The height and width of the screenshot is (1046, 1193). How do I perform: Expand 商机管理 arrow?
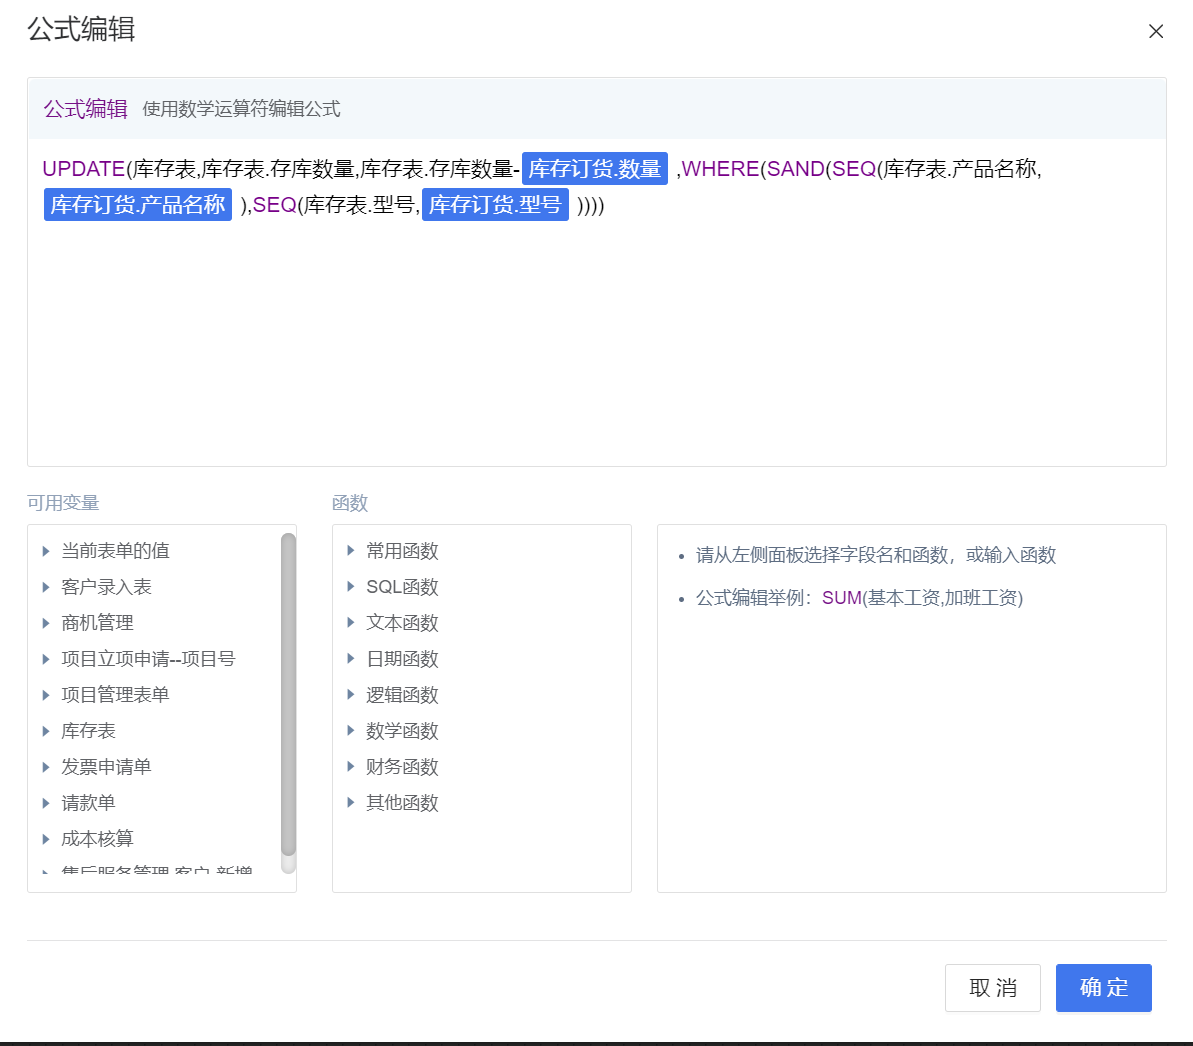coord(46,622)
